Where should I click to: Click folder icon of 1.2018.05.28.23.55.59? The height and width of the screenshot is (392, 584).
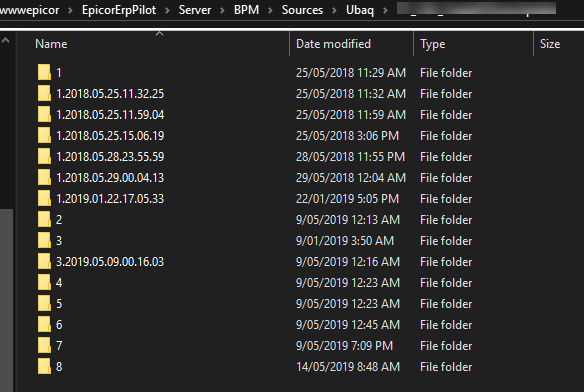44,156
